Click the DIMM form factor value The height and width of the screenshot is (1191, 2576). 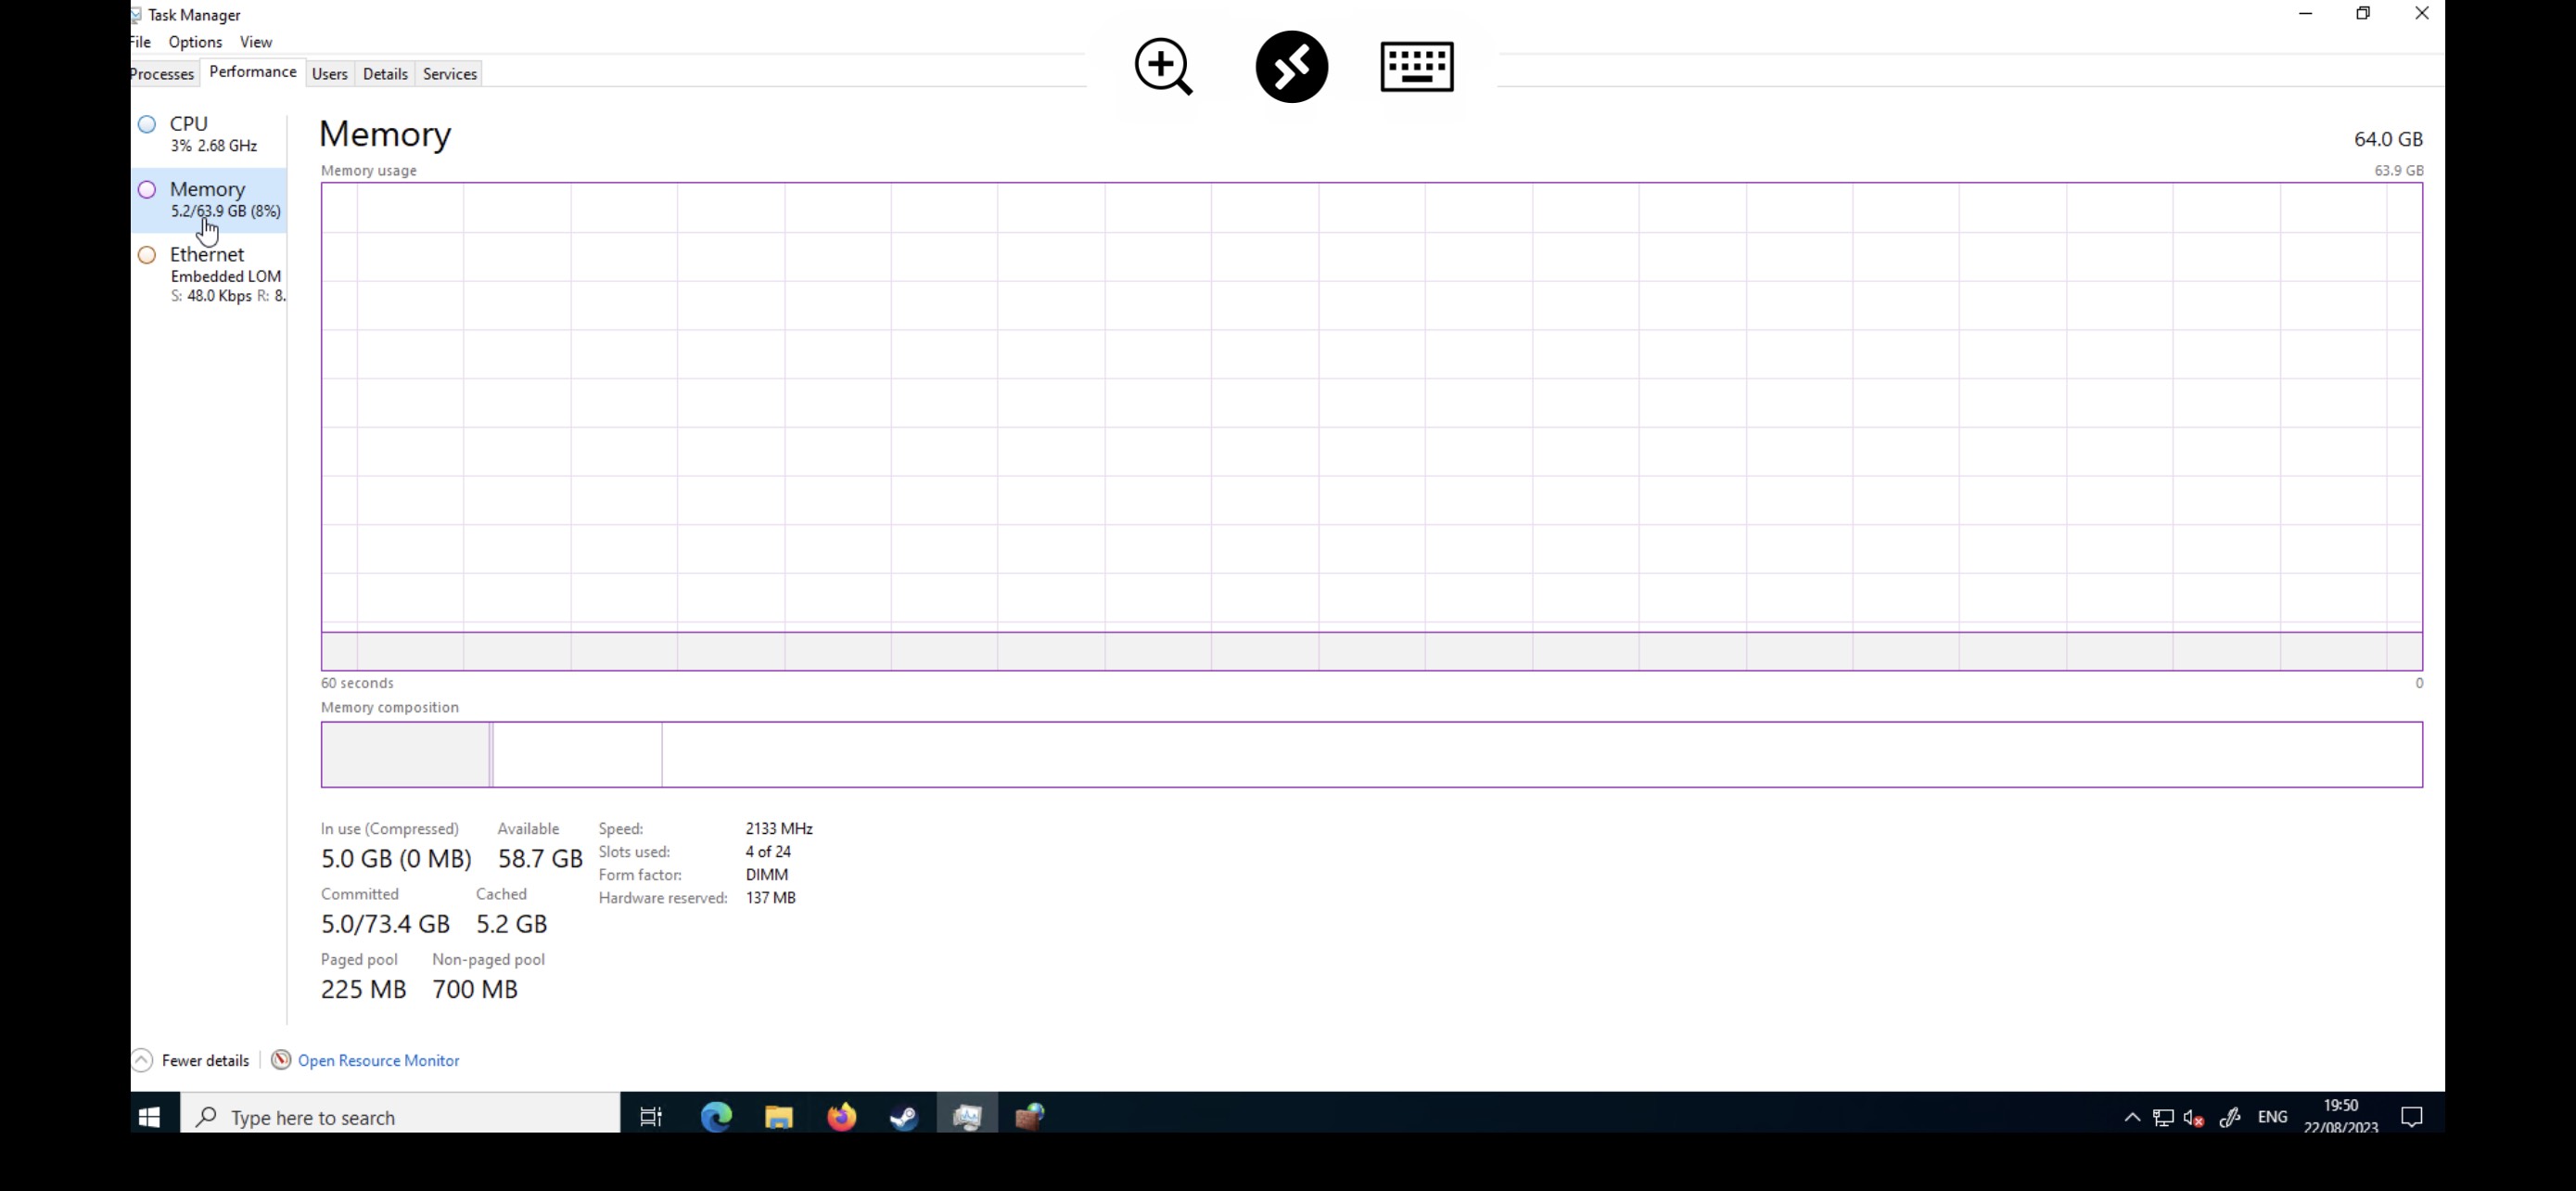pos(767,875)
